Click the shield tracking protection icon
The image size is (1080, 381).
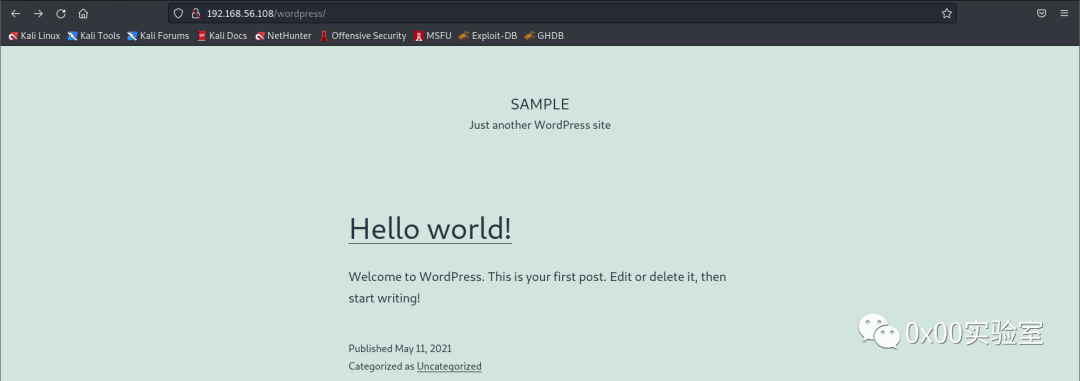[x=178, y=13]
